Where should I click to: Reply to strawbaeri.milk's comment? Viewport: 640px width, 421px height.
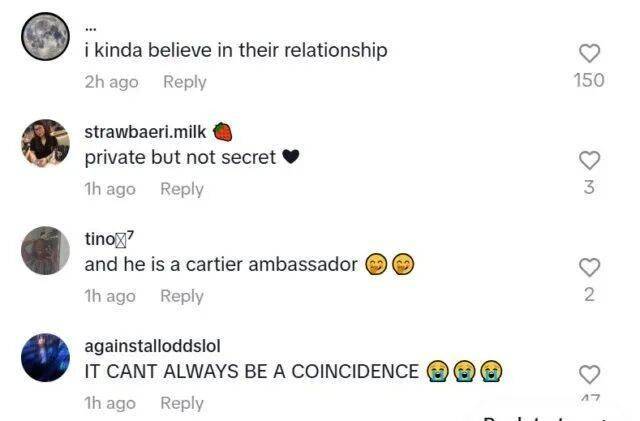pos(182,189)
